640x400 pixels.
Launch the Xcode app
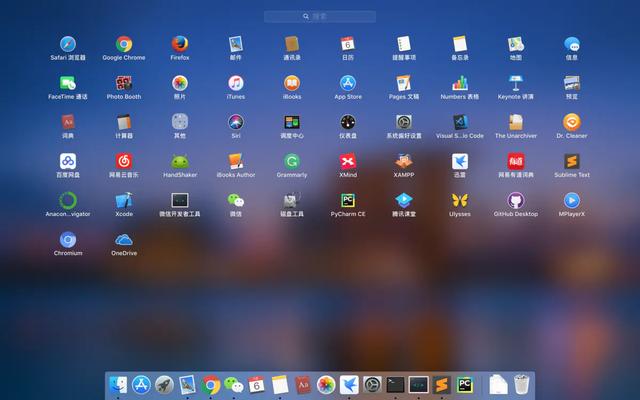pyautogui.click(x=124, y=201)
